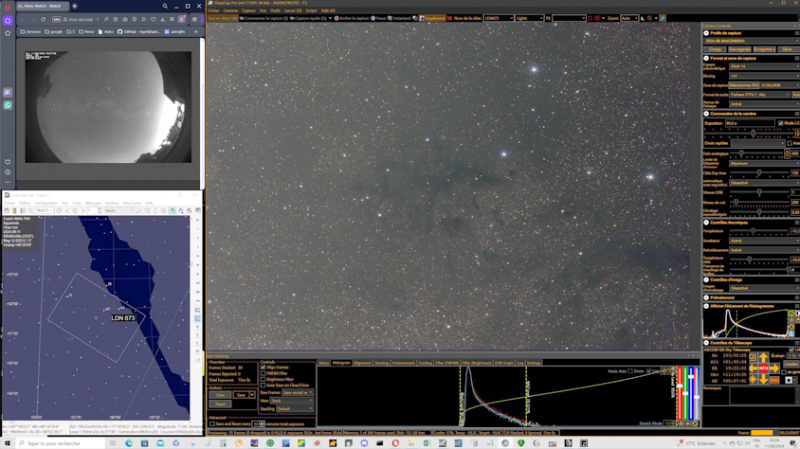The image size is (800, 449).
Task: Open the Zoom Auto dropdown
Action: coord(630,18)
